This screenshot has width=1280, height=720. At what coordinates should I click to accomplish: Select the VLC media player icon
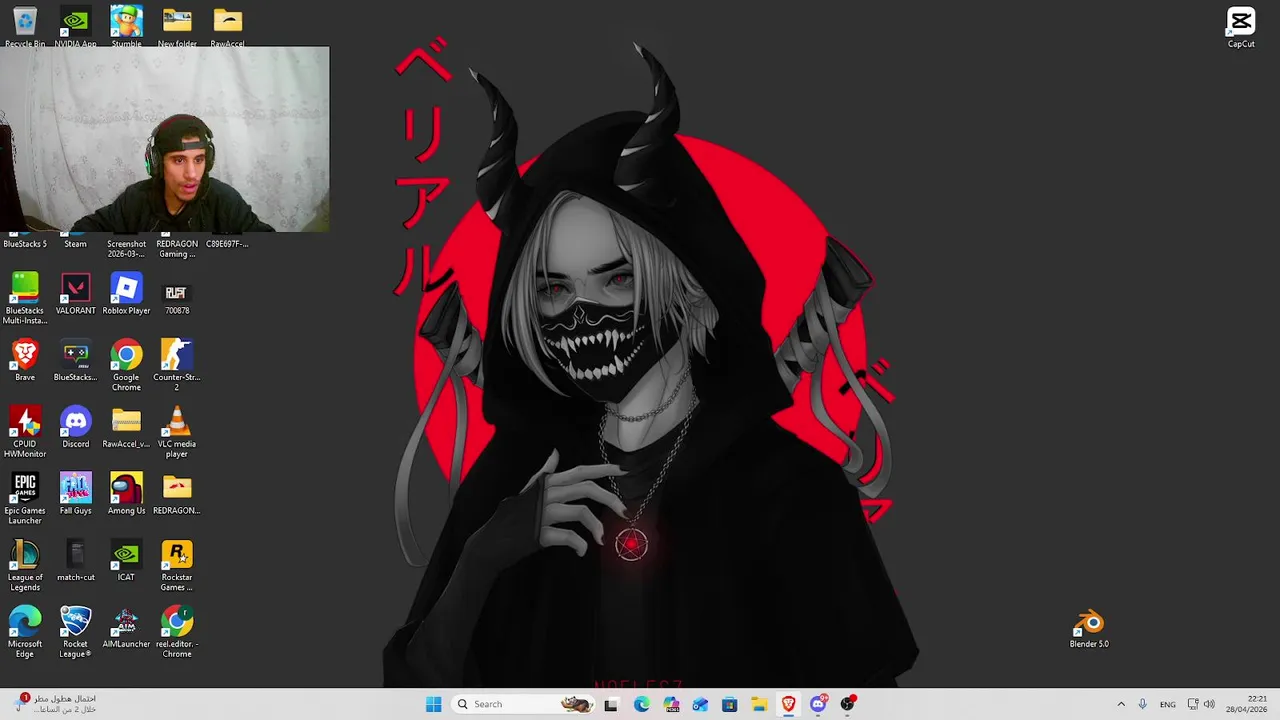tap(177, 432)
